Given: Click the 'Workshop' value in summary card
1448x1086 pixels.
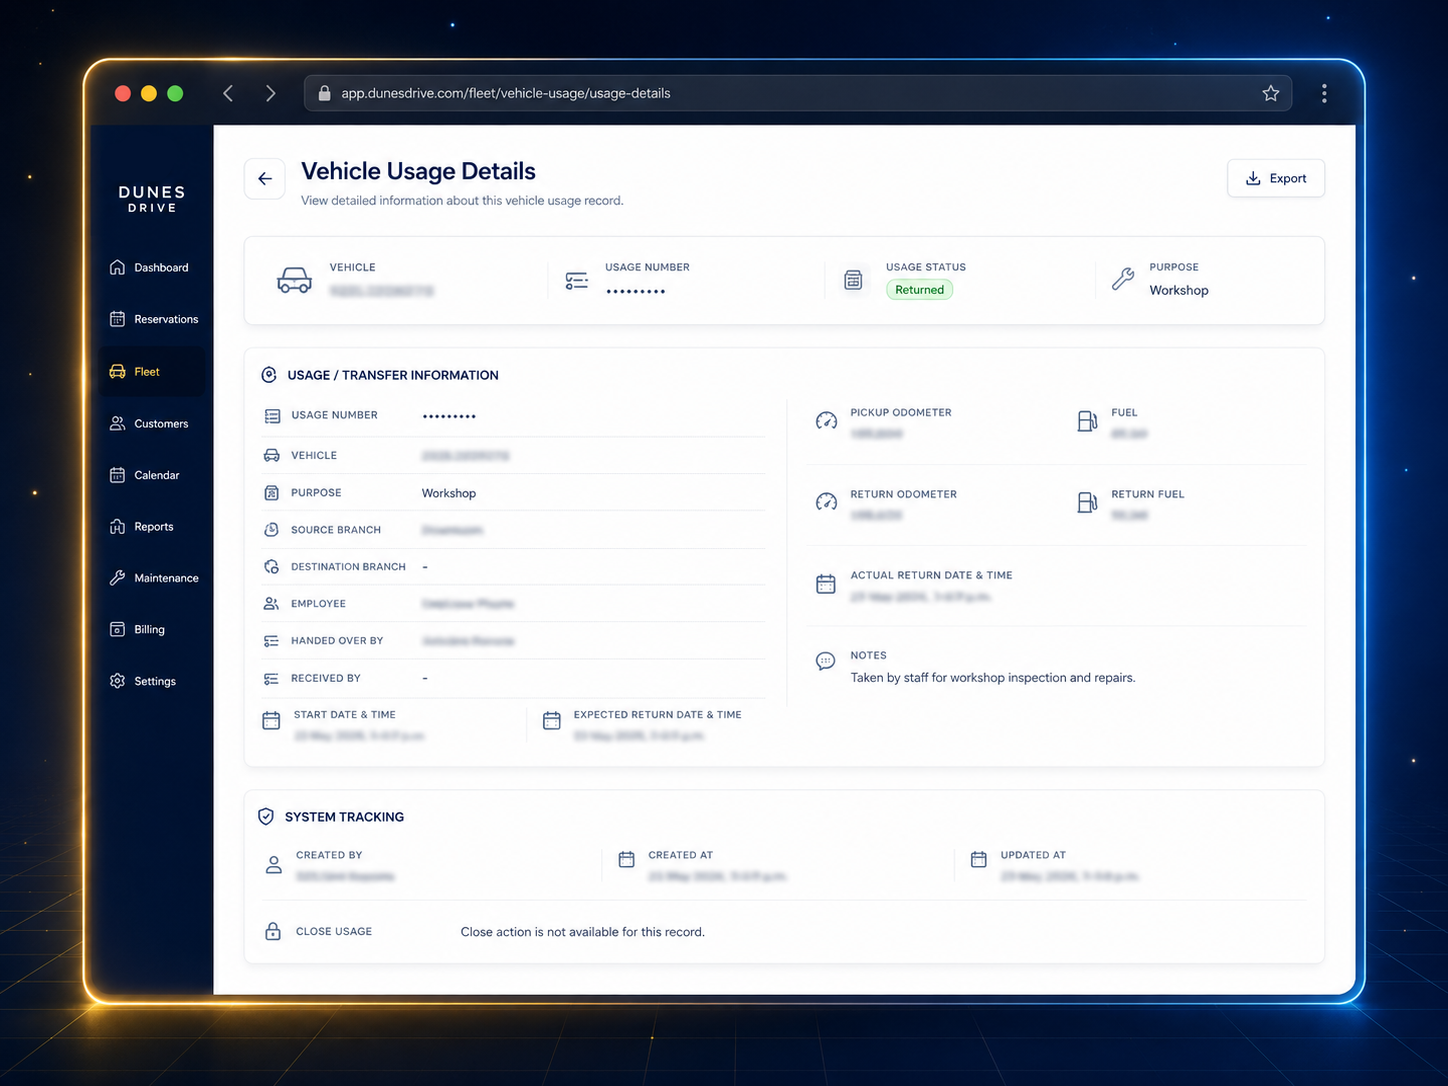Looking at the screenshot, I should (x=1179, y=290).
